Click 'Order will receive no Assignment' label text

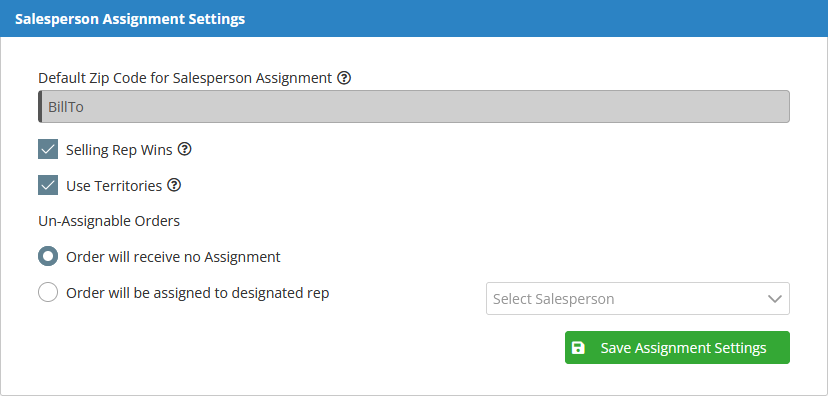click(173, 257)
